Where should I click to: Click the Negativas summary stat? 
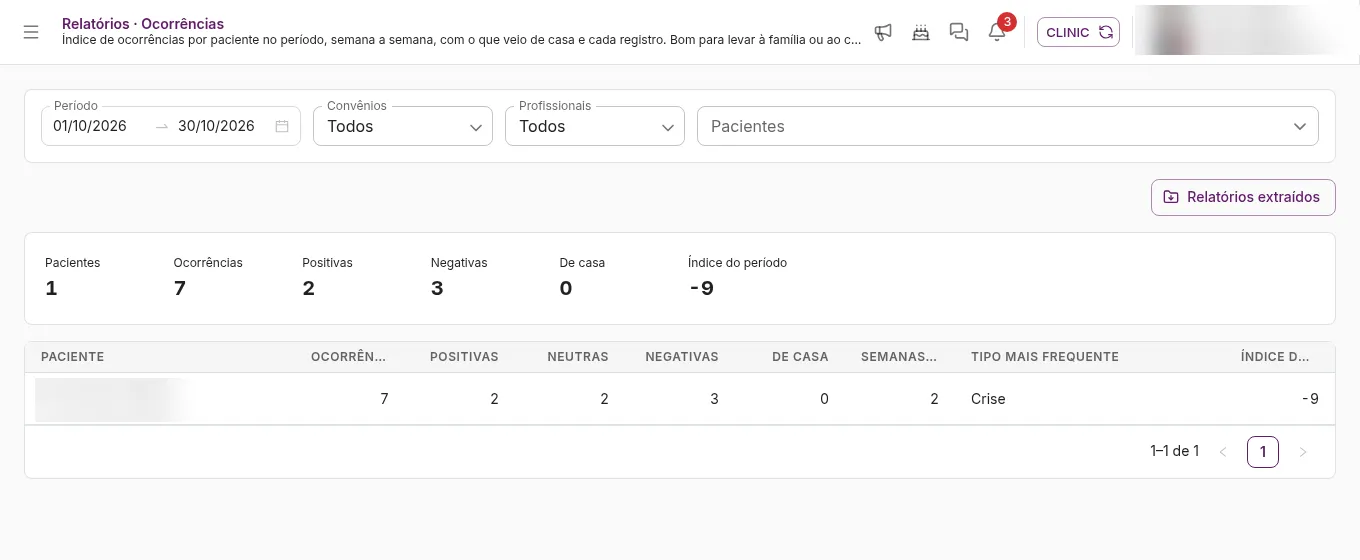coord(459,277)
